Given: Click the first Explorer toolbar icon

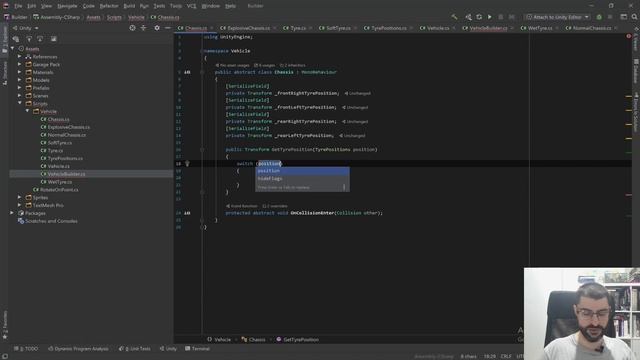Looking at the screenshot, I should (16, 39).
